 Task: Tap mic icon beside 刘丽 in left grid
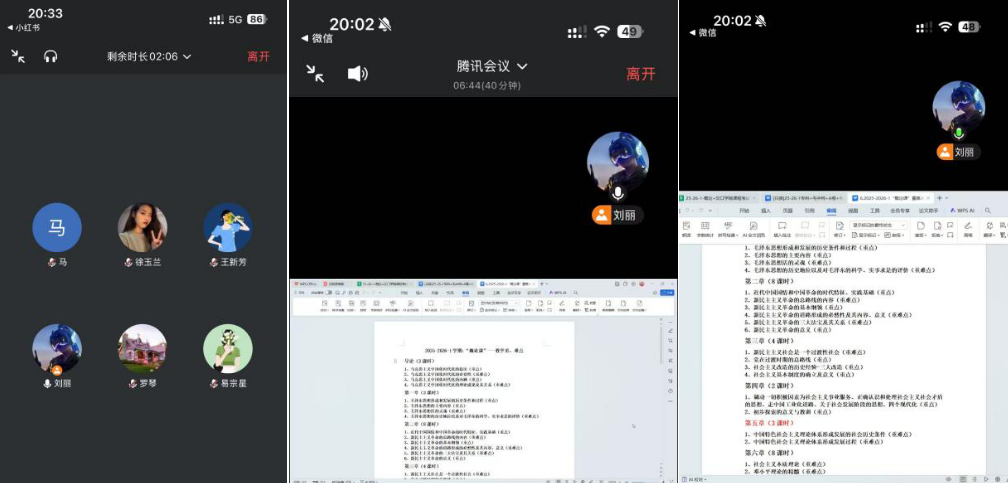(x=47, y=383)
